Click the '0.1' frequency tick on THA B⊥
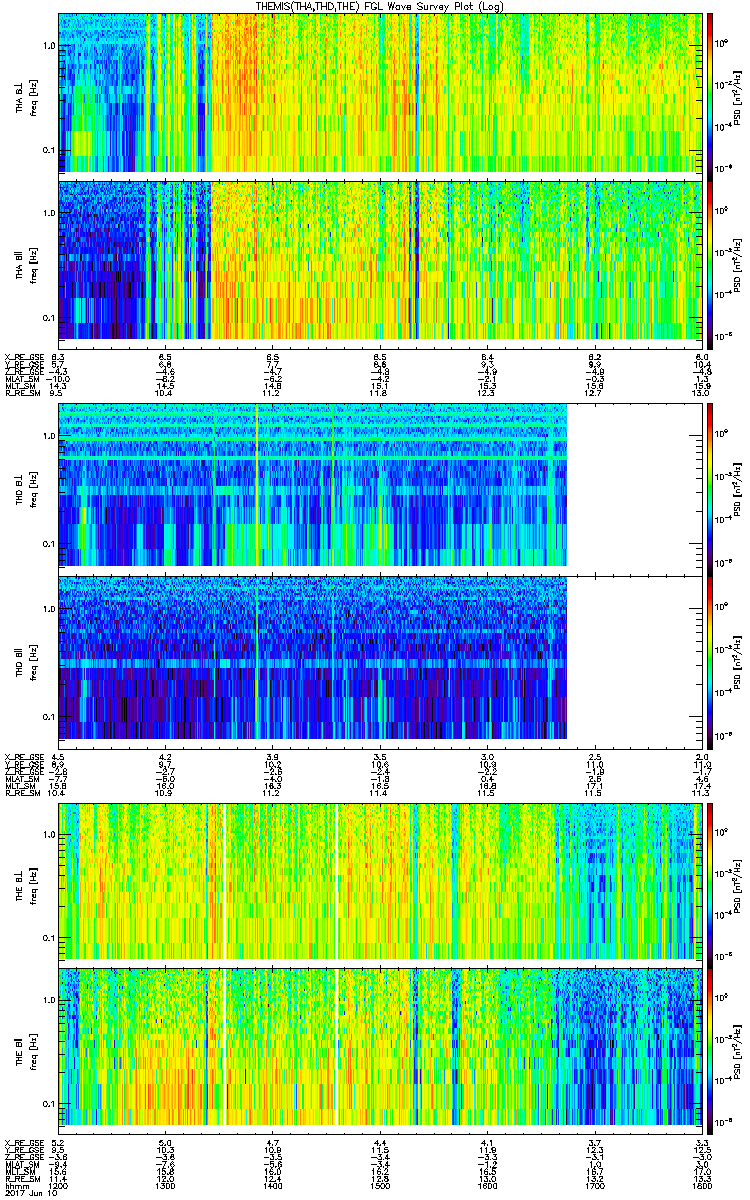Viewport: 750px width, 1200px height. (x=49, y=150)
